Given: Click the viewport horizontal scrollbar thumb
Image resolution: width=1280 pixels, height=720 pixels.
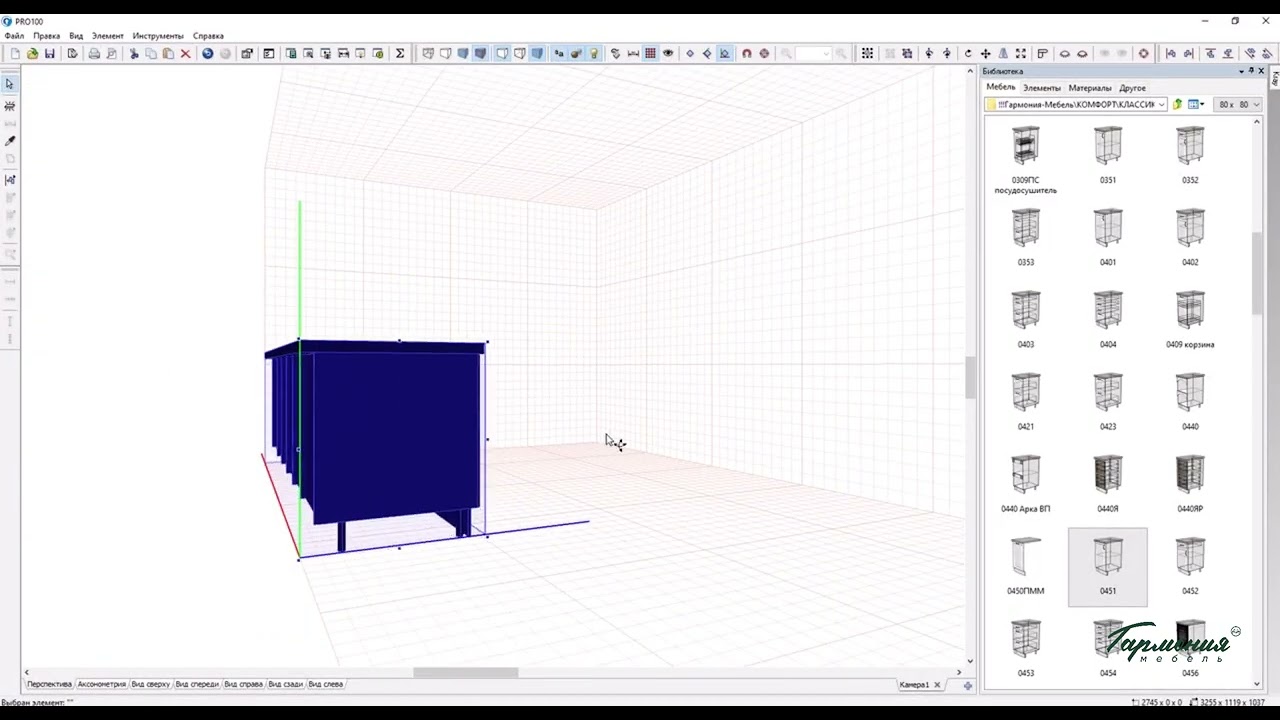Looking at the screenshot, I should click(466, 672).
